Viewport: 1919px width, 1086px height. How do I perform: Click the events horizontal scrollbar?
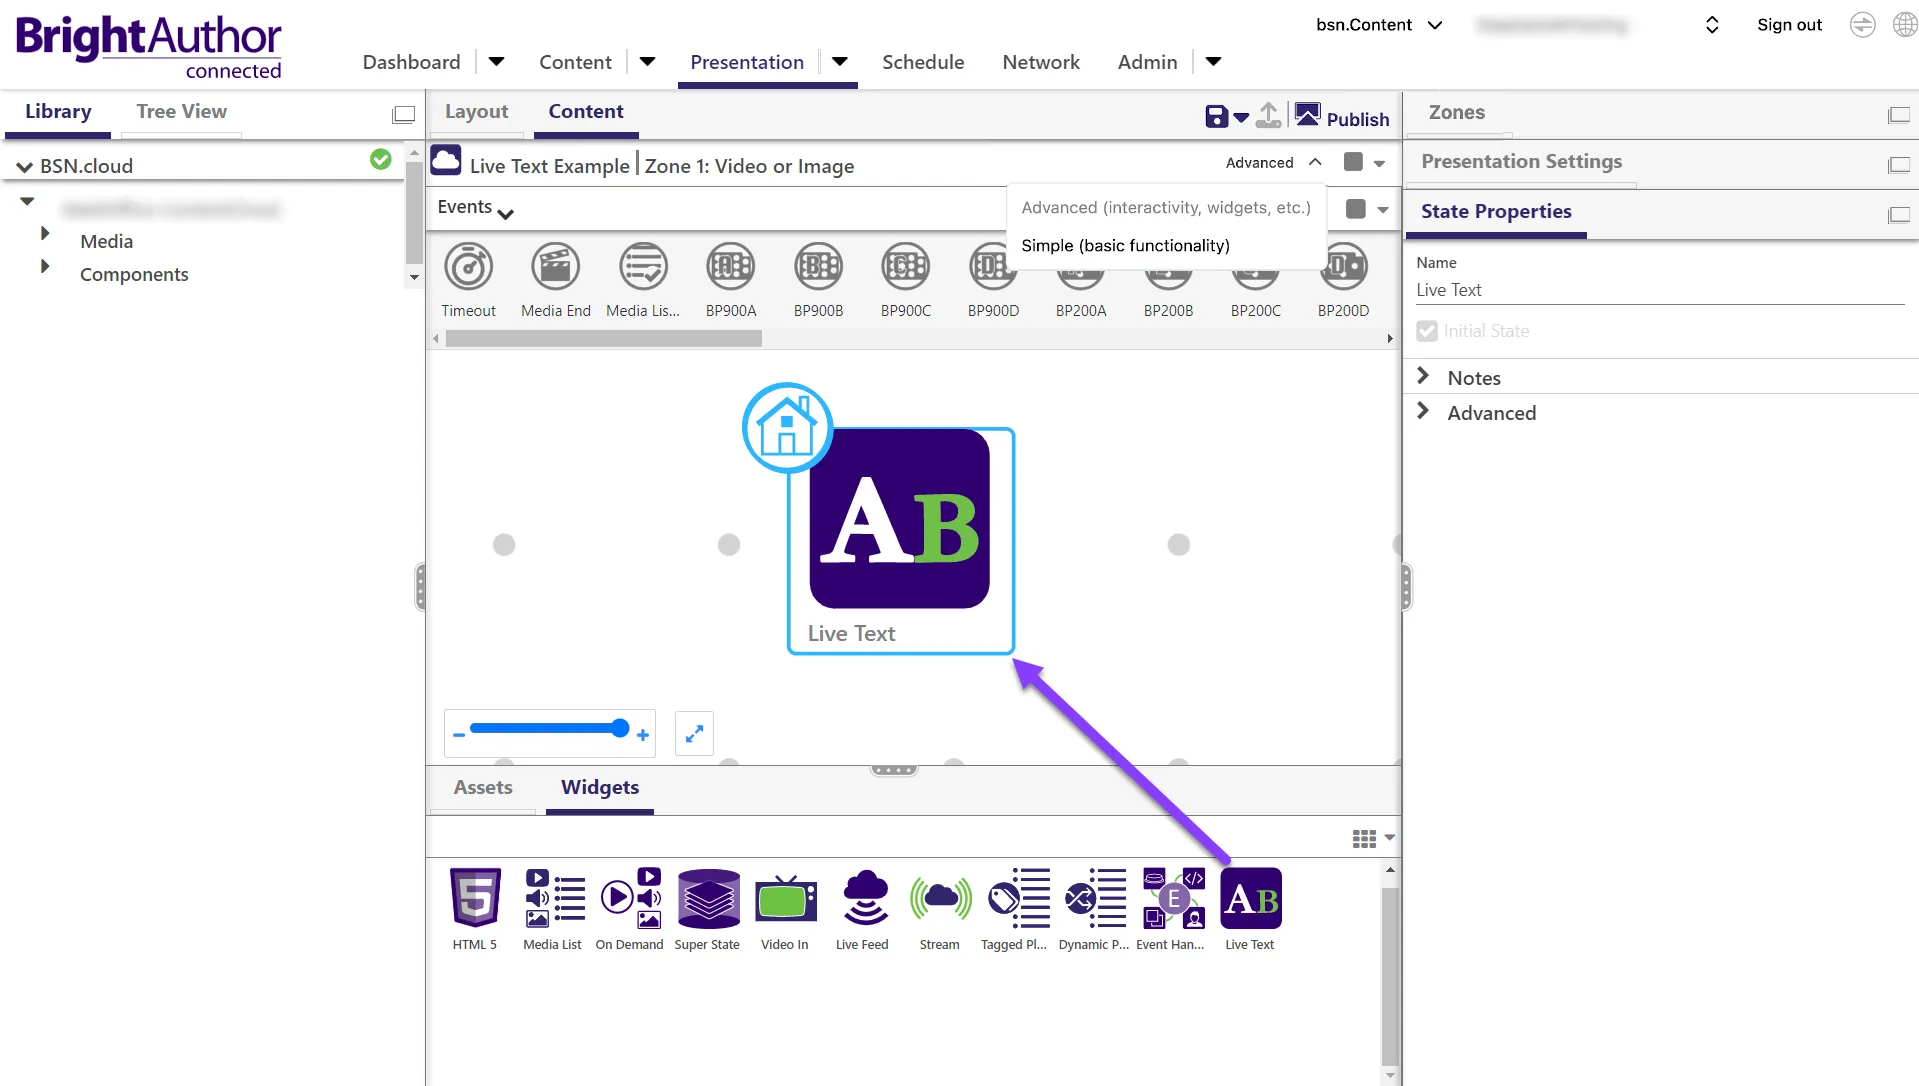604,339
